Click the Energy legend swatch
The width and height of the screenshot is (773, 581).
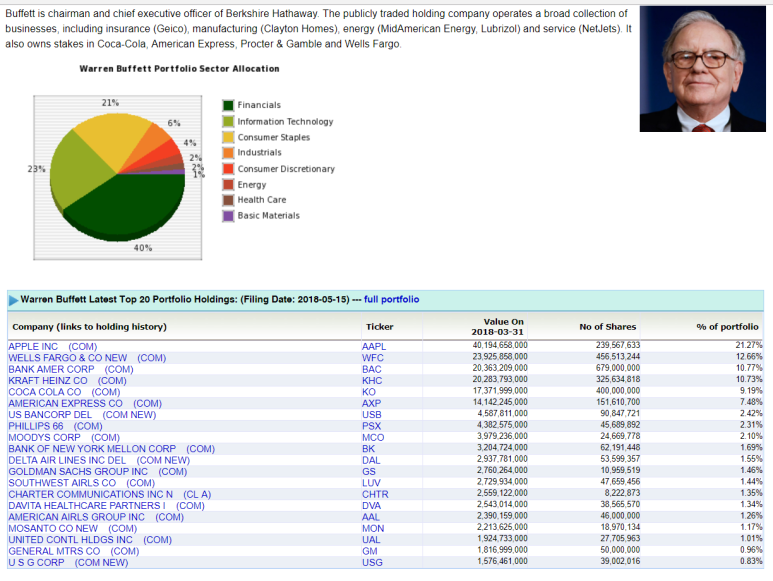click(228, 184)
